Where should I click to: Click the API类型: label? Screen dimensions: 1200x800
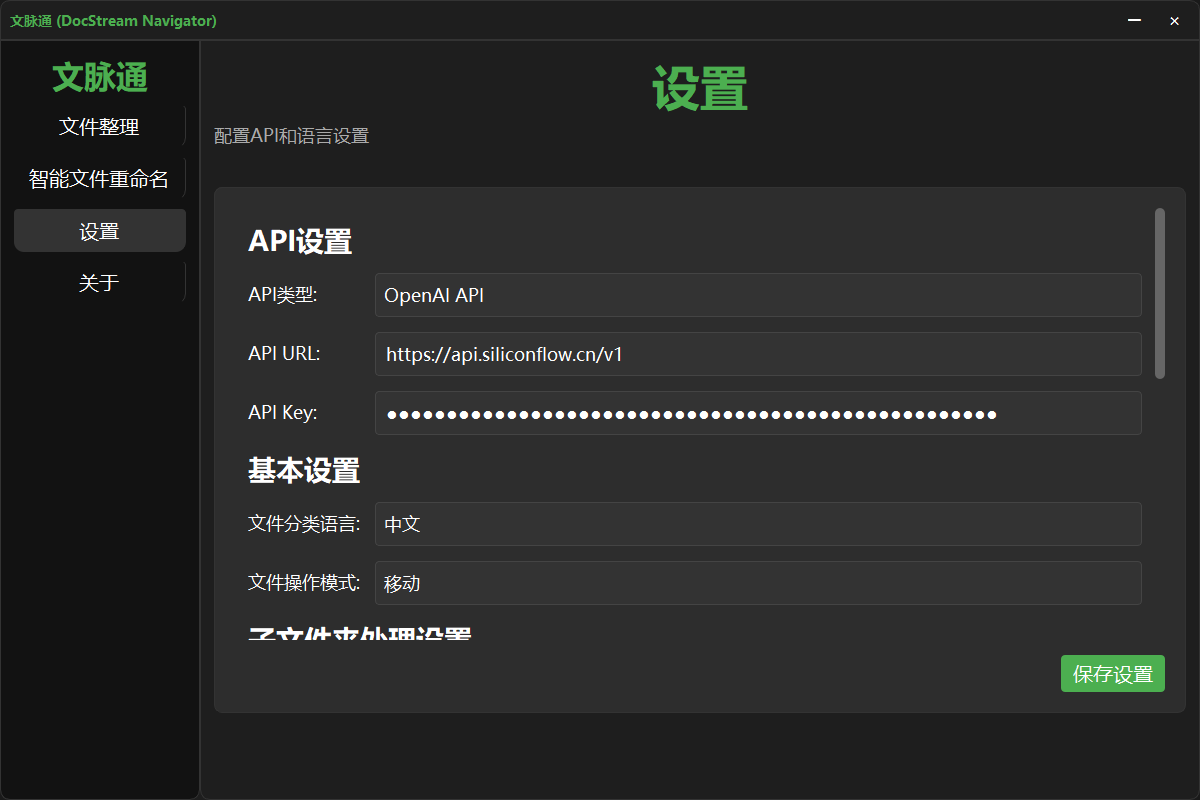pyautogui.click(x=283, y=295)
